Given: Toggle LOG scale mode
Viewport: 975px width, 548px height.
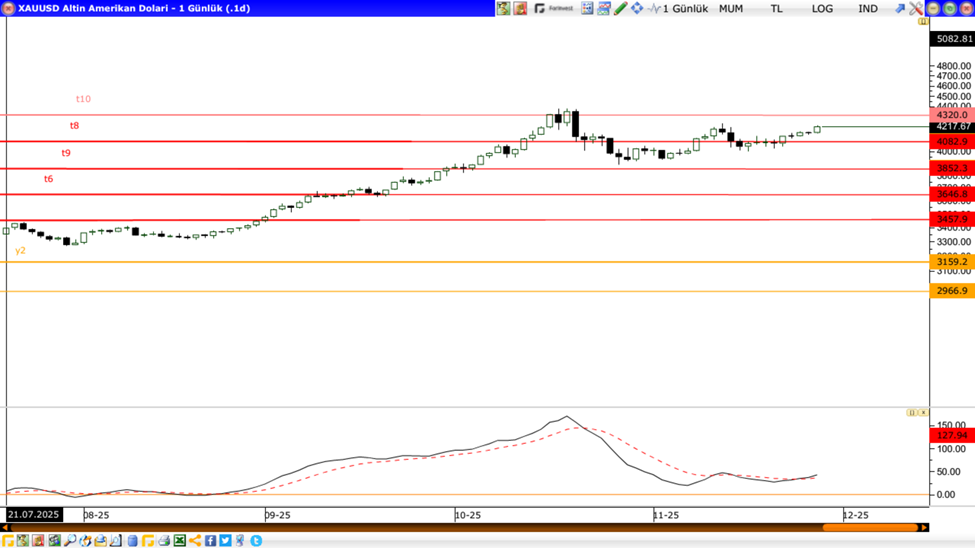Looking at the screenshot, I should [822, 8].
